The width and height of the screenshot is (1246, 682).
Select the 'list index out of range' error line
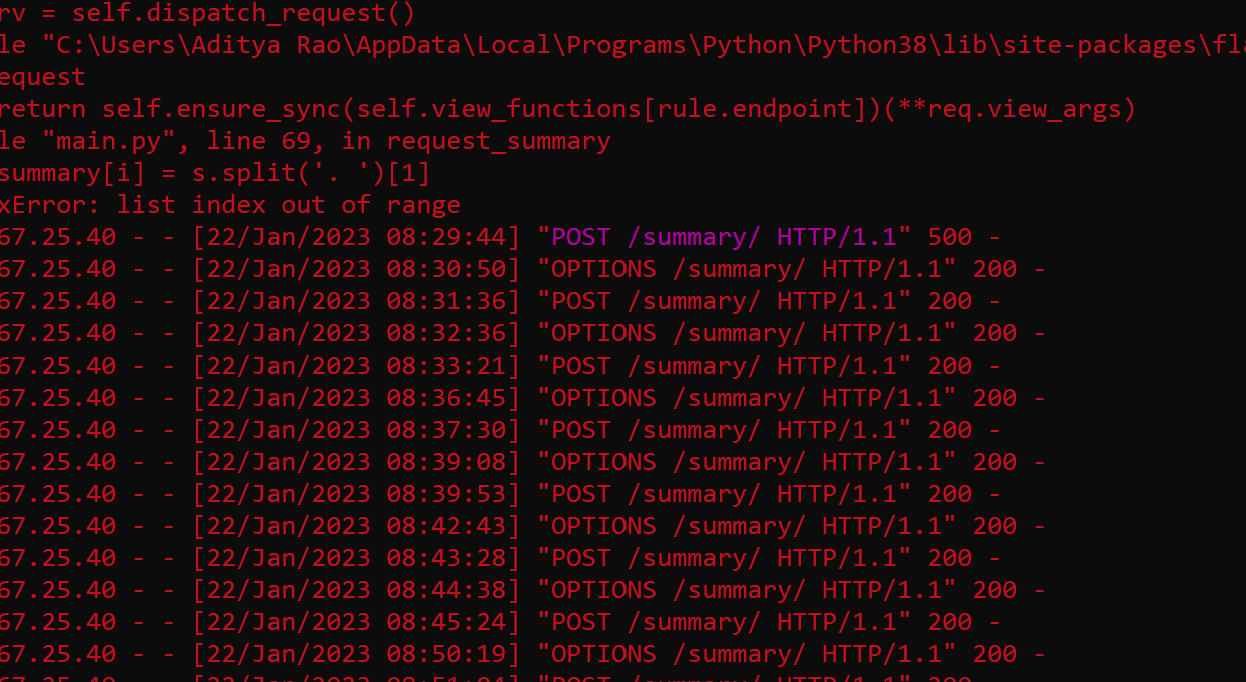point(230,205)
